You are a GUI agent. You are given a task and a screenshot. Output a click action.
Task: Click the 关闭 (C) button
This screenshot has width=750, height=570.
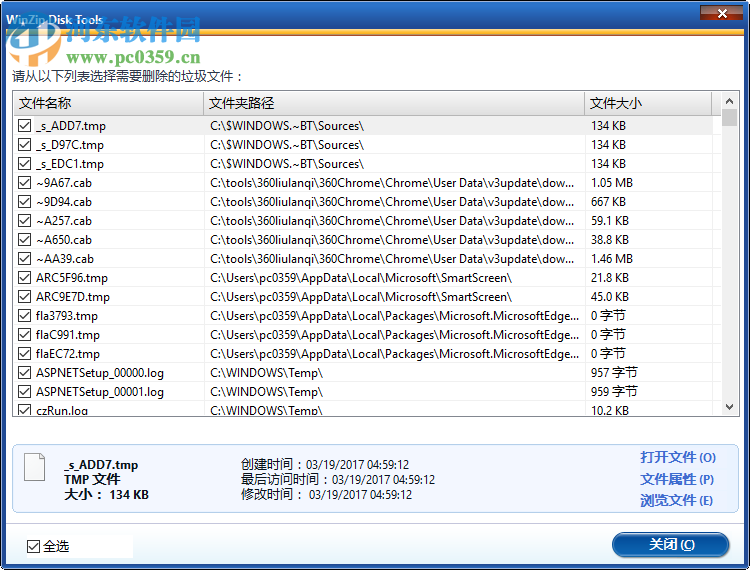point(671,545)
